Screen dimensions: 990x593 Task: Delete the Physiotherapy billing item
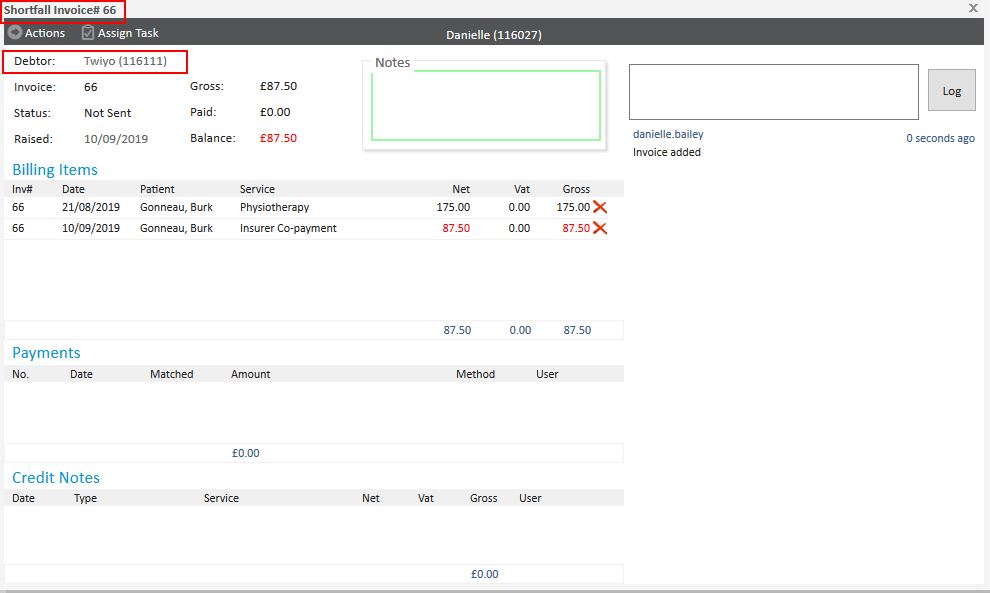pyautogui.click(x=600, y=207)
